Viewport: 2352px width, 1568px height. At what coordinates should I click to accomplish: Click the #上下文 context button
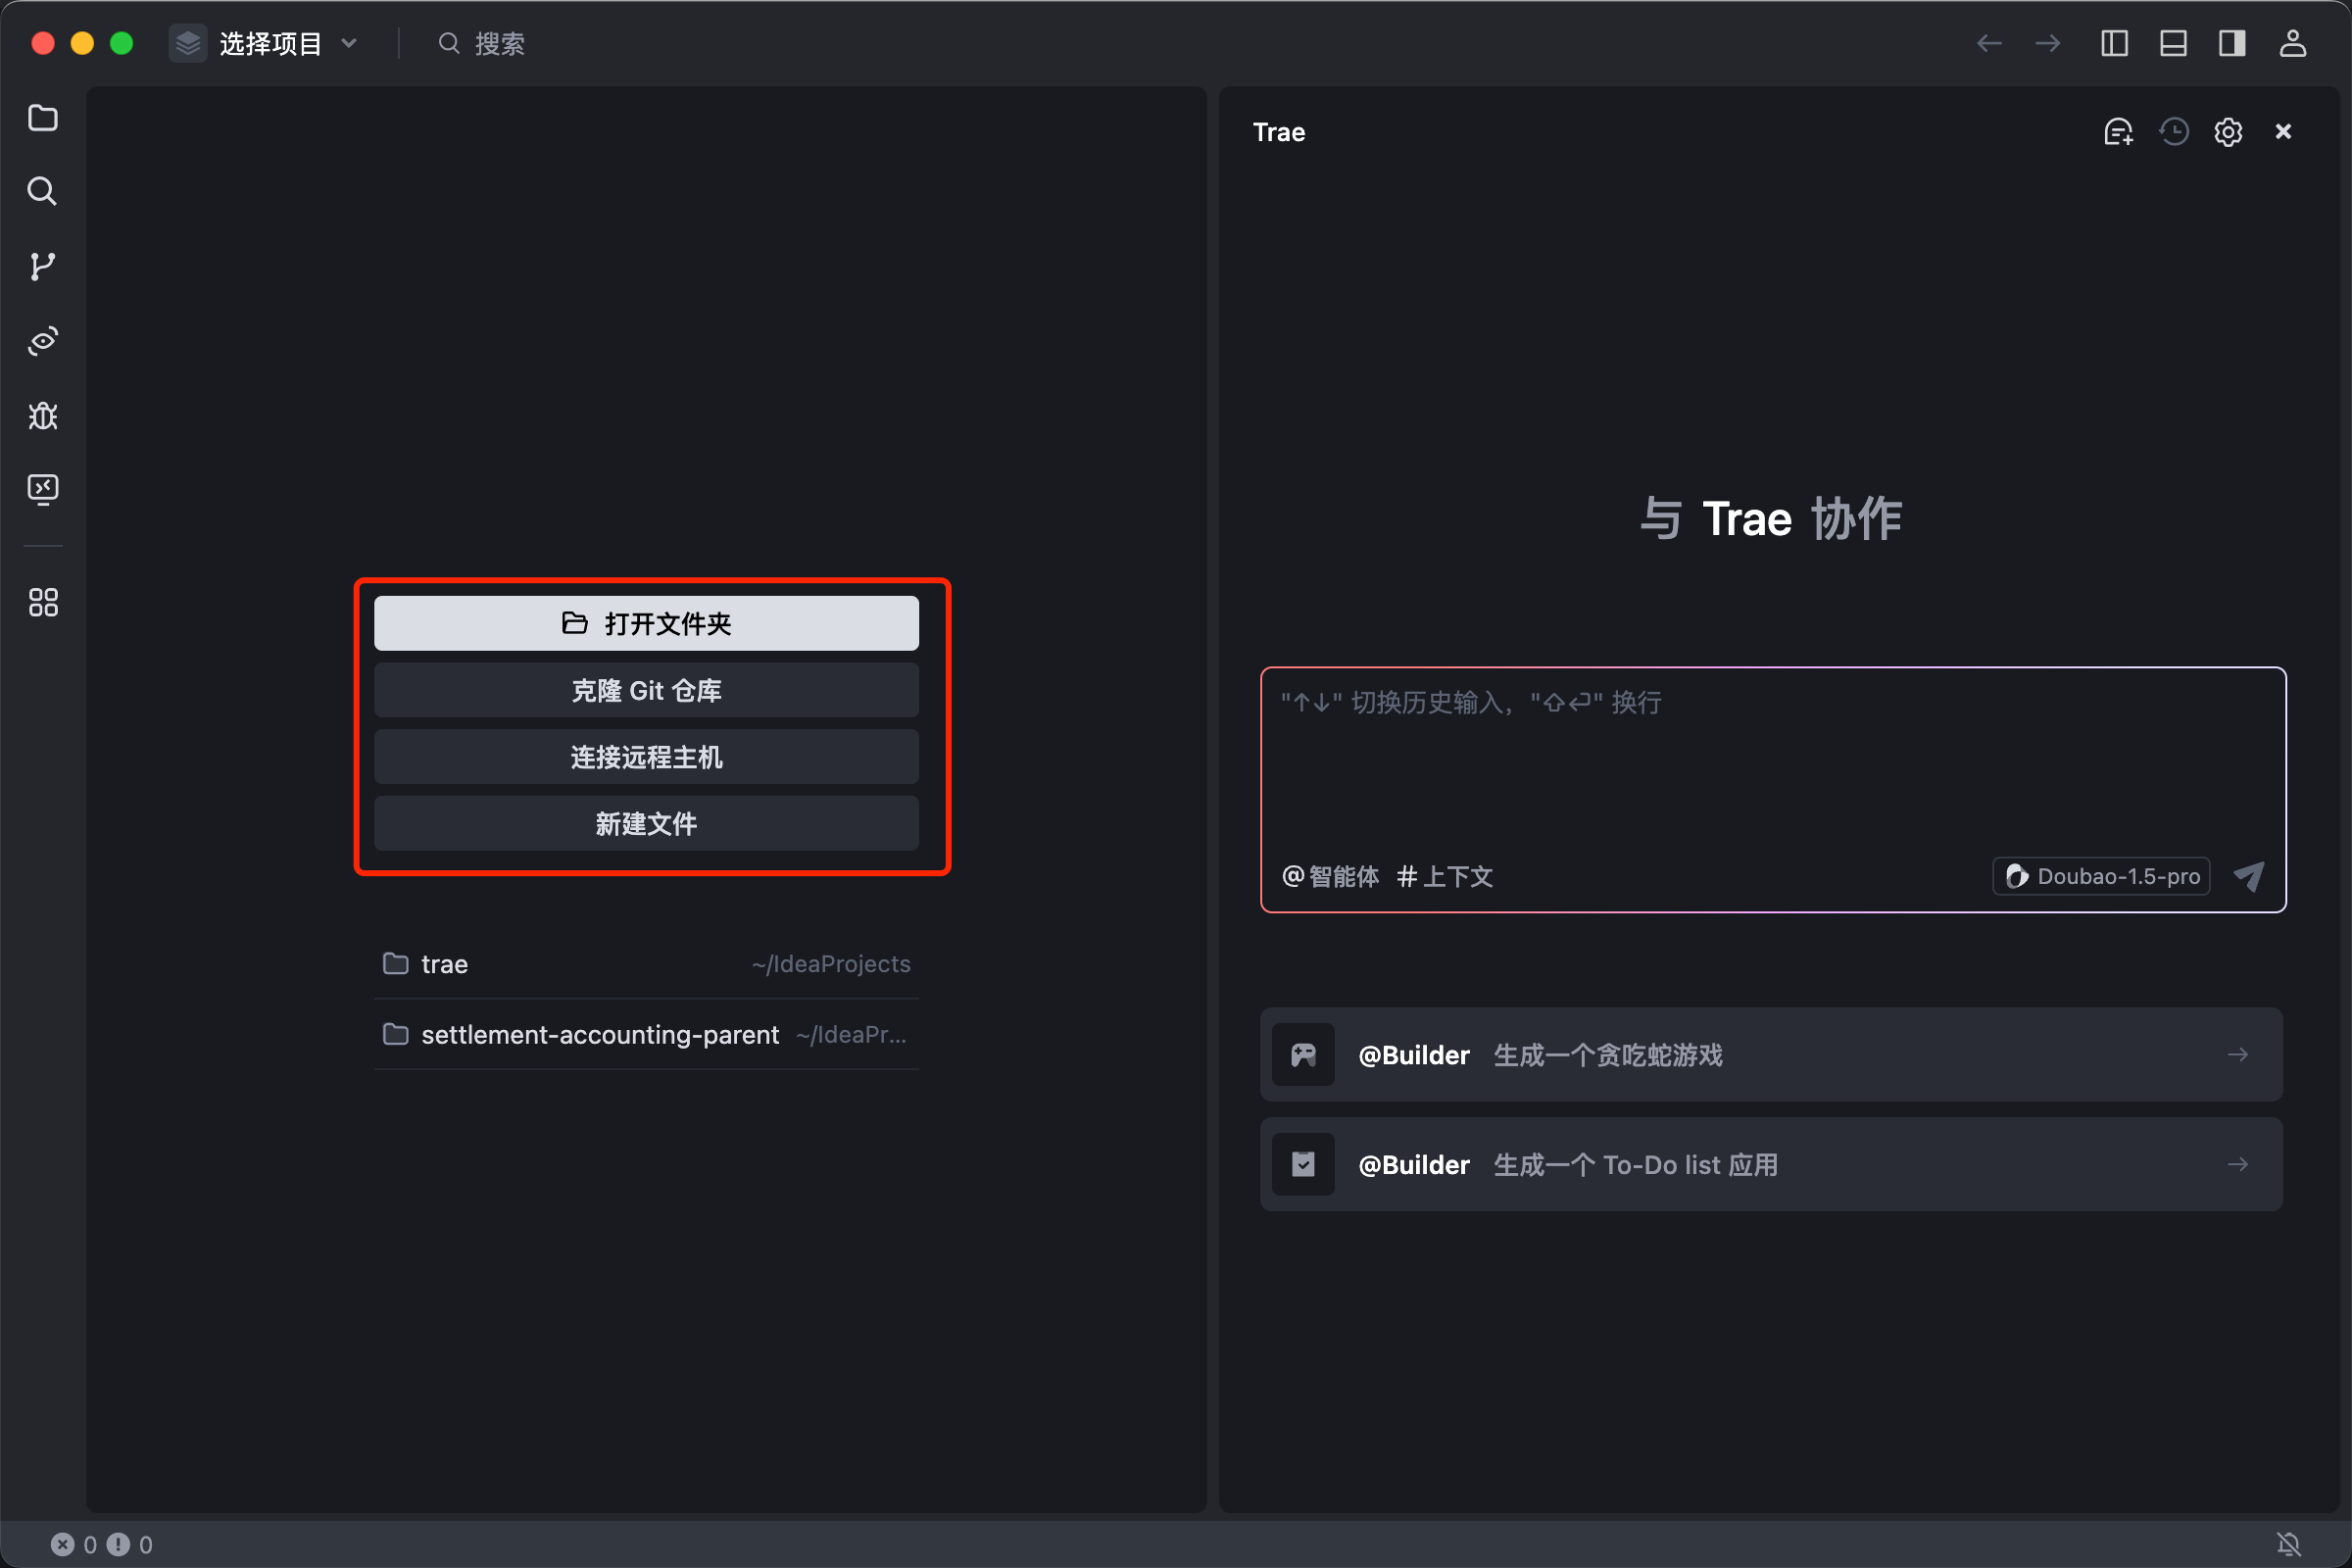pyautogui.click(x=1444, y=876)
